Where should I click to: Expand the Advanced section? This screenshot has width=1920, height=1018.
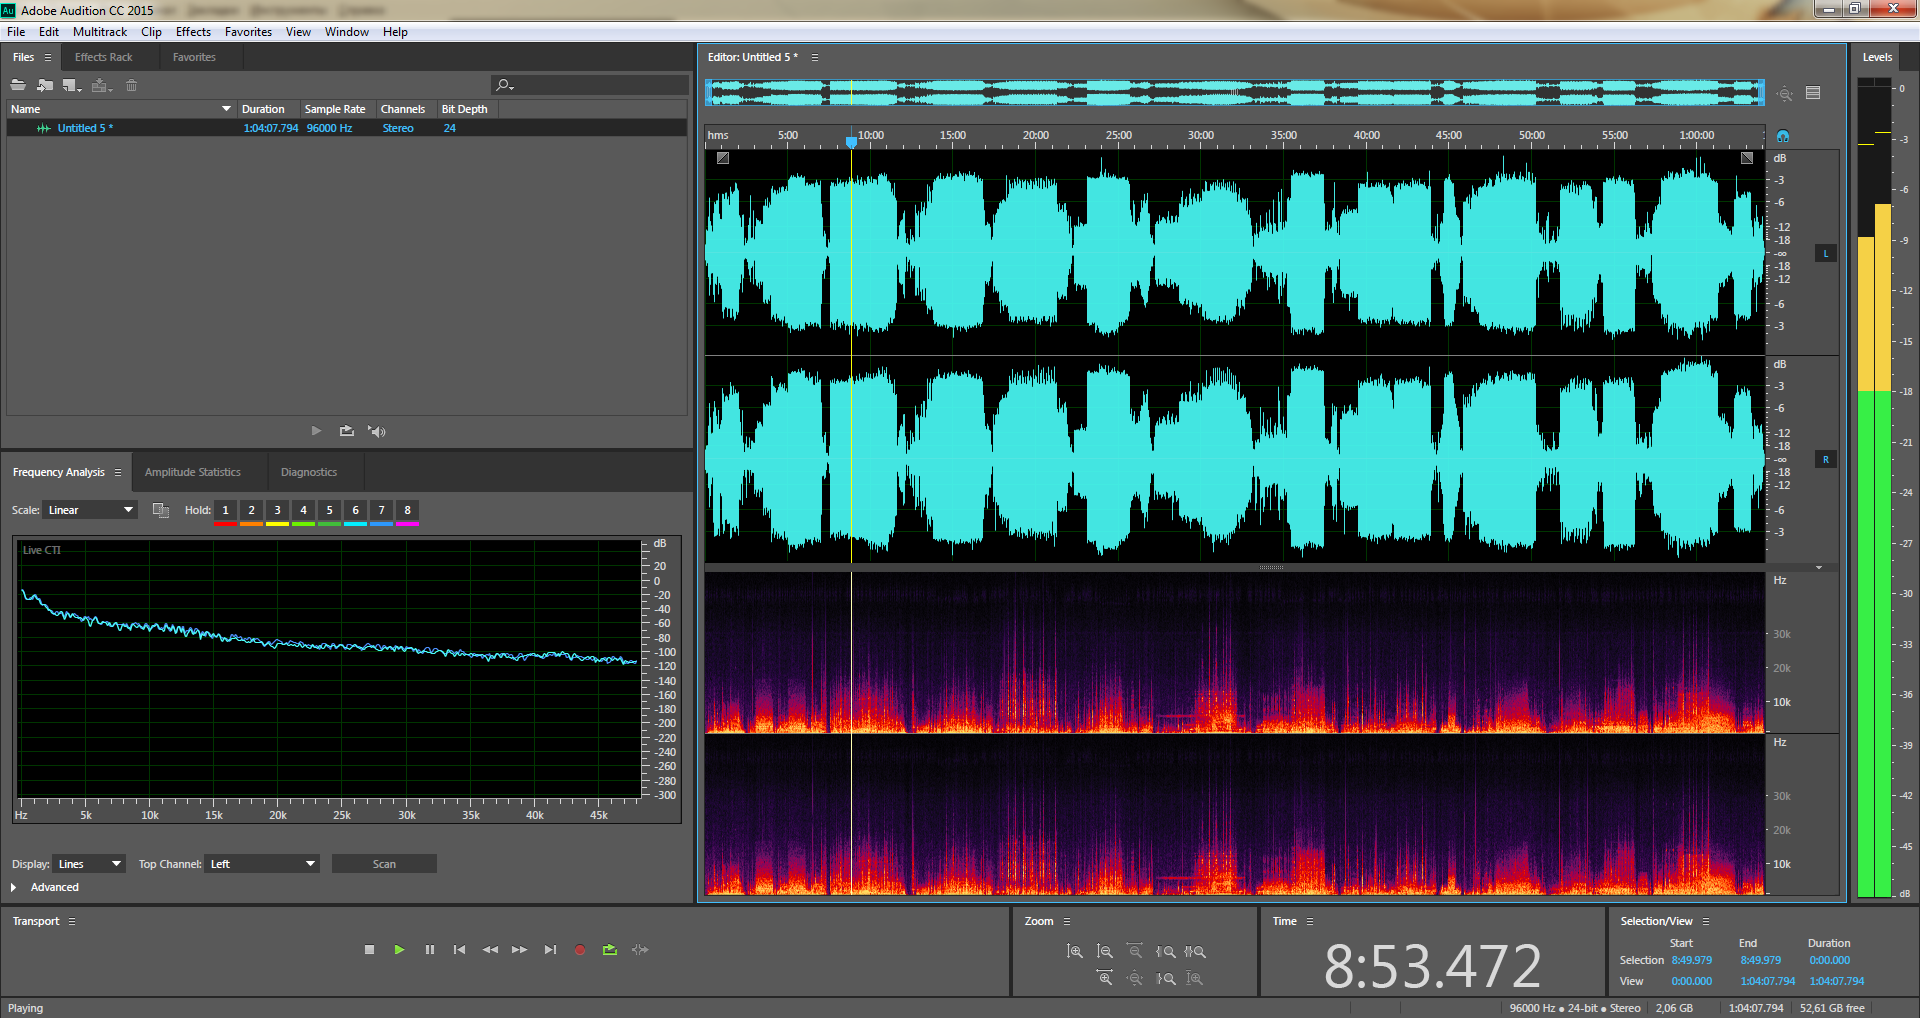pos(14,887)
